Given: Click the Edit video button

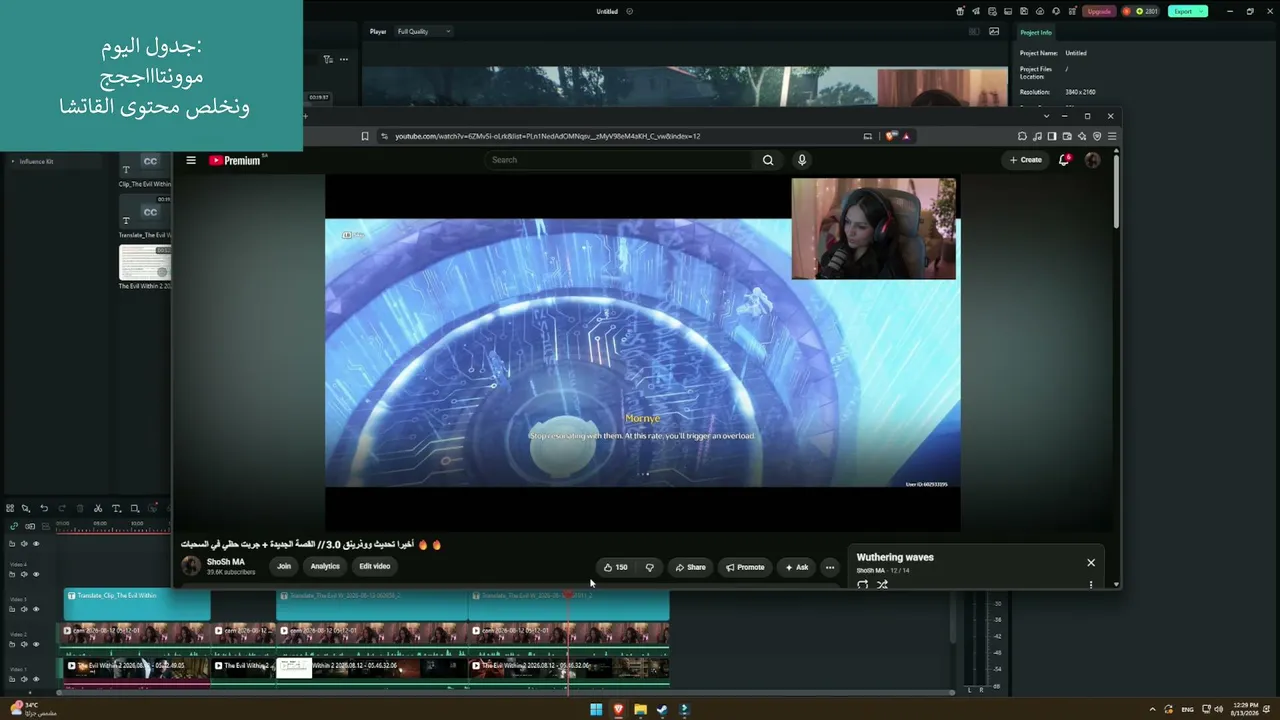Looking at the screenshot, I should [x=375, y=566].
